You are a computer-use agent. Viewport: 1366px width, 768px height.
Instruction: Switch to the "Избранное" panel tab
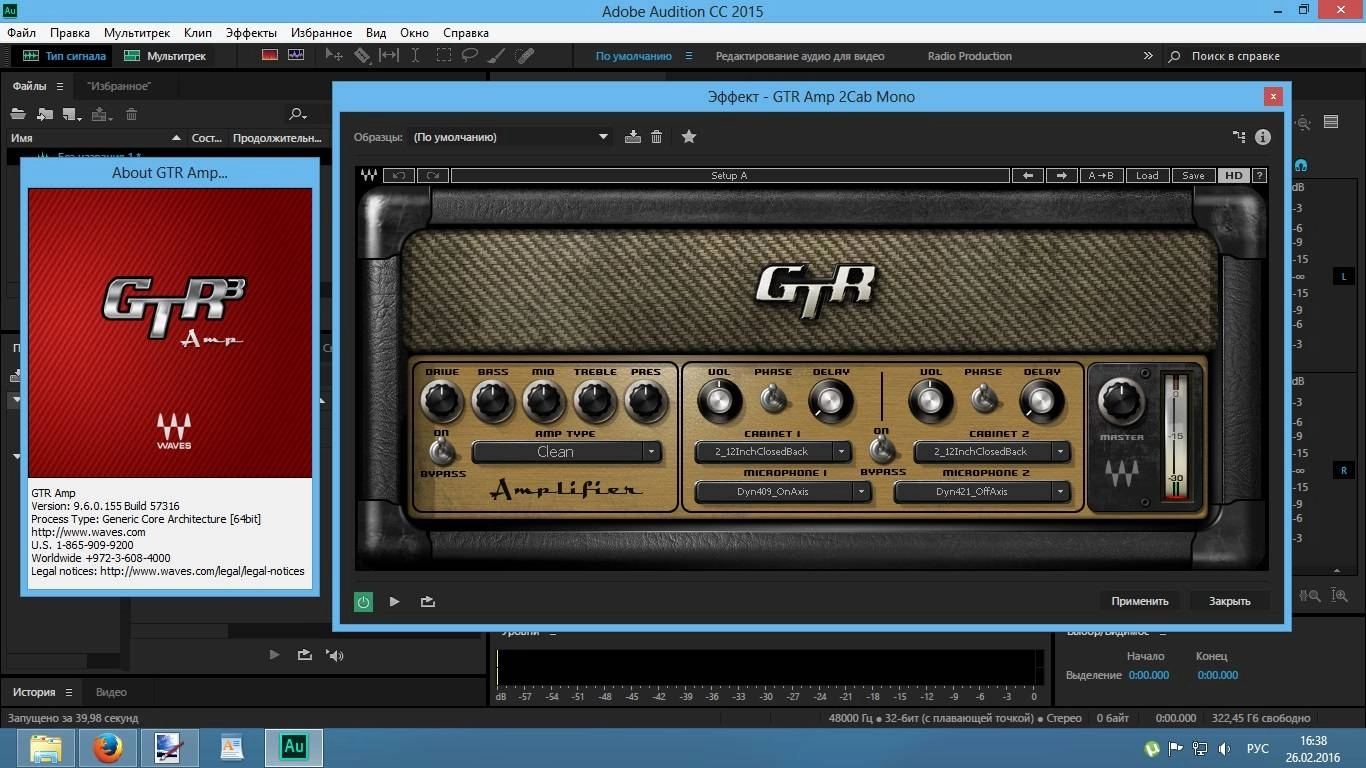click(119, 86)
